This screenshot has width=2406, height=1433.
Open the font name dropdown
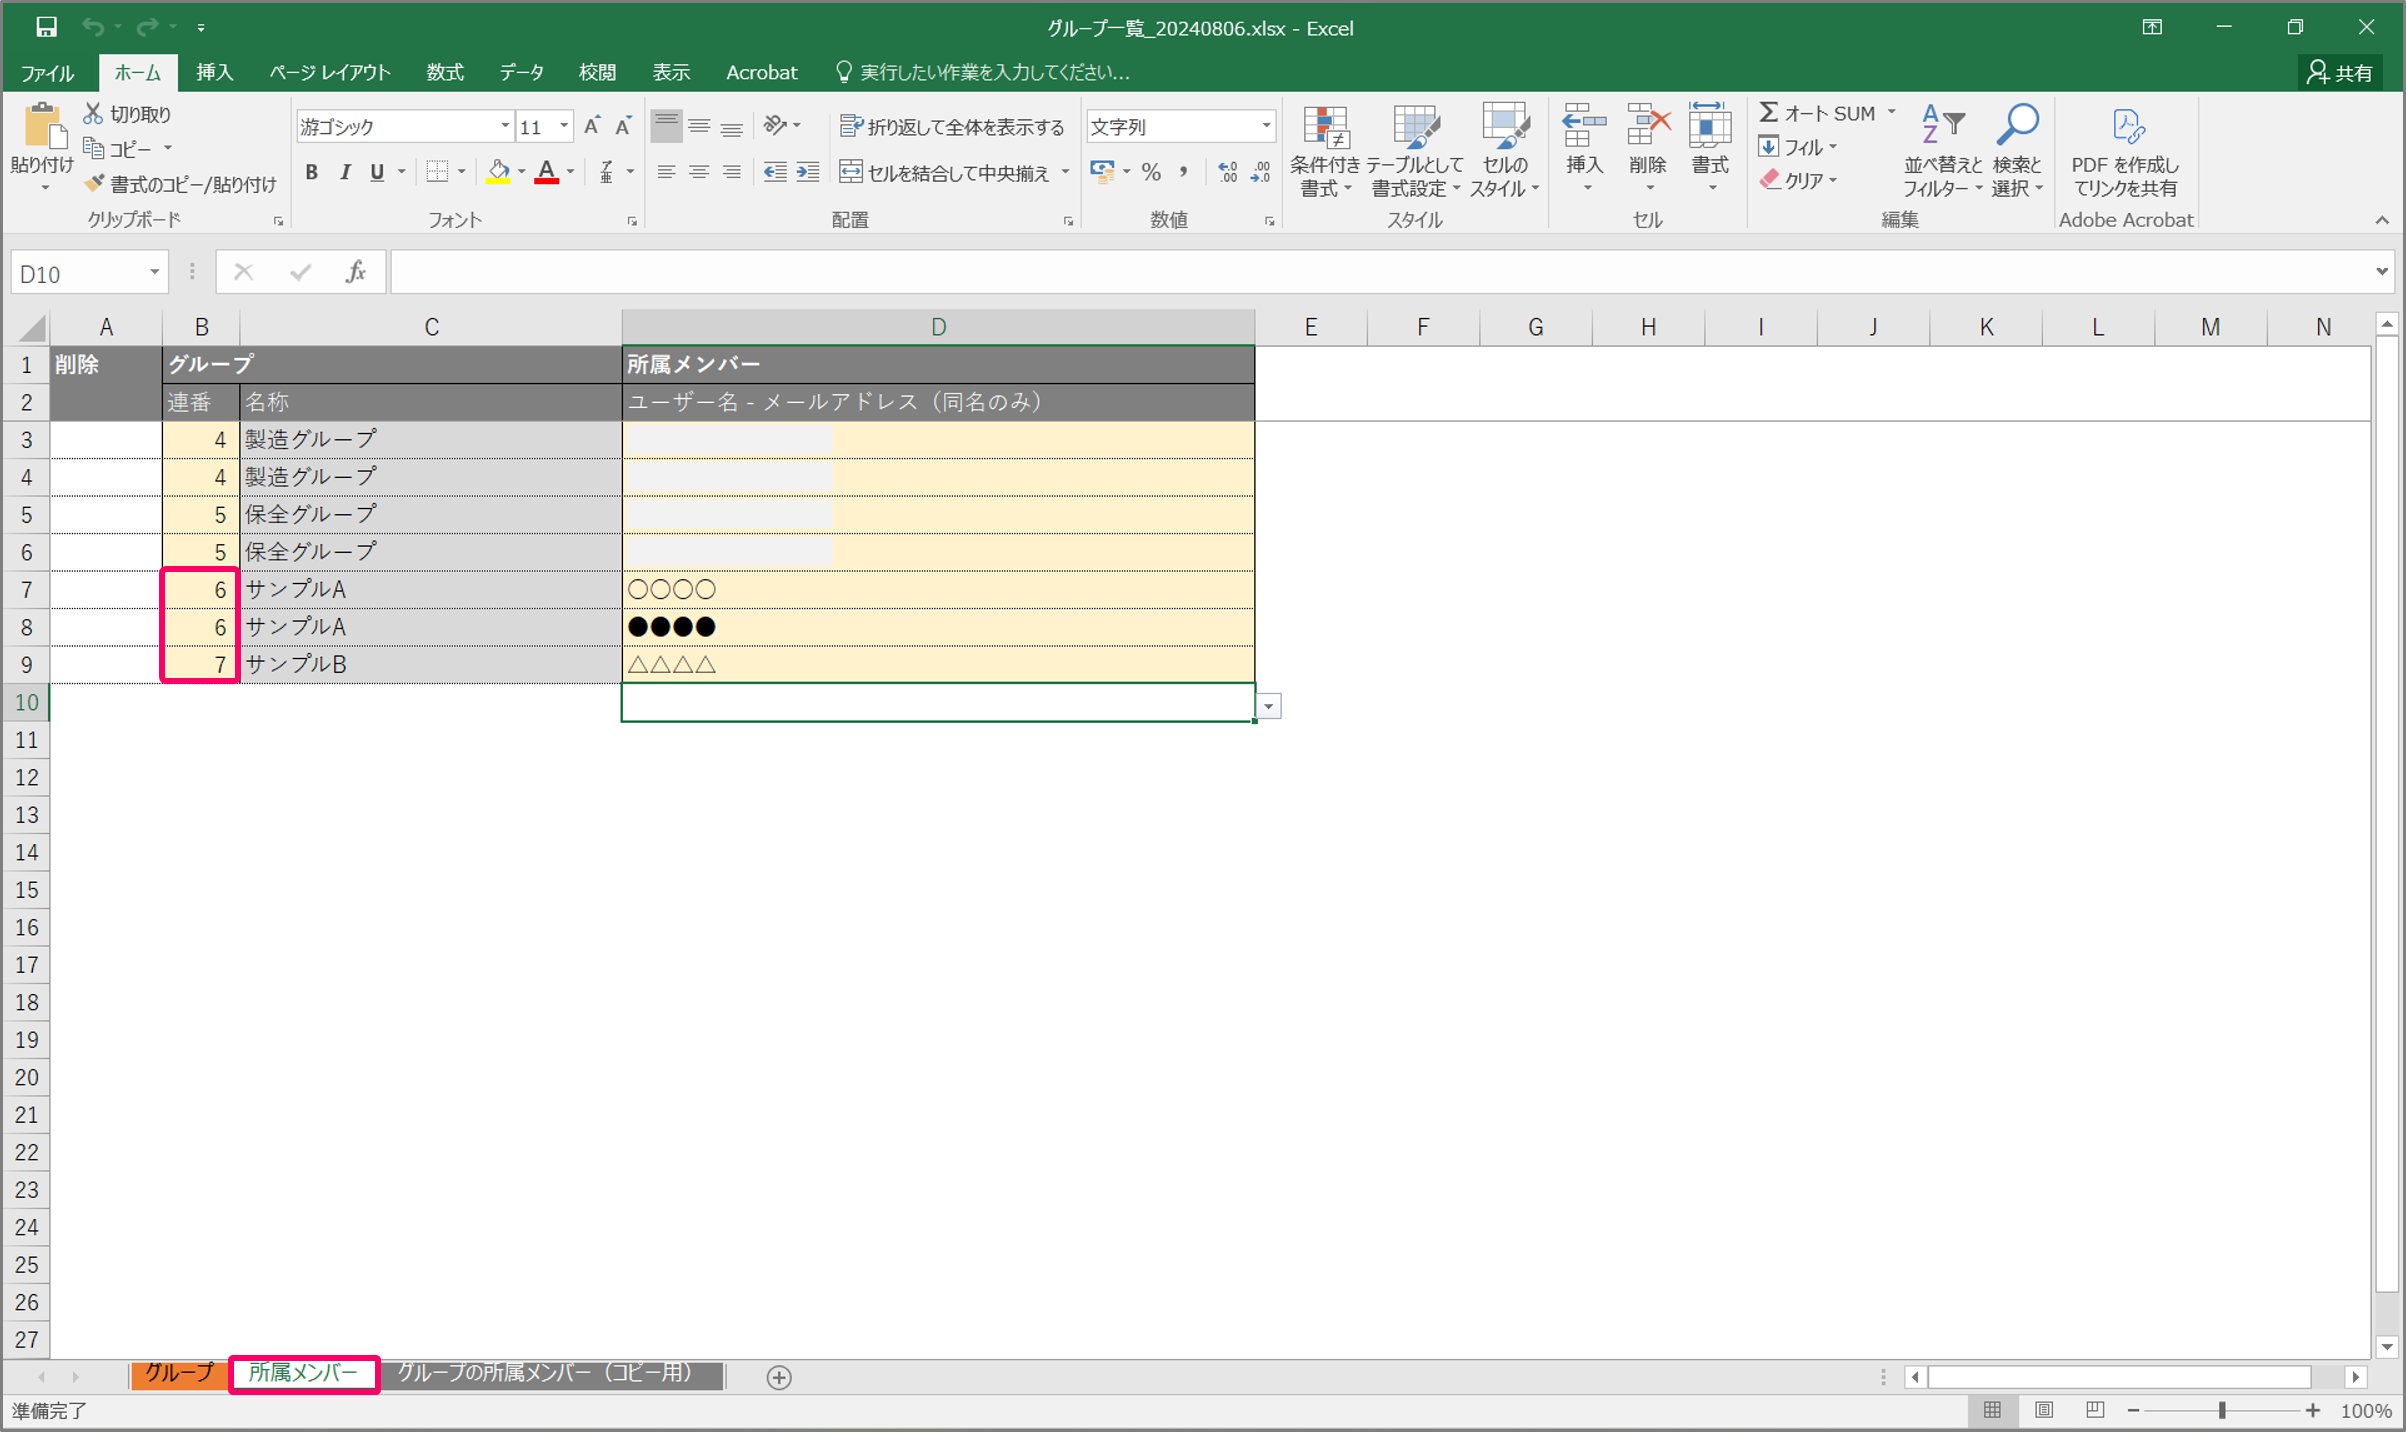[504, 126]
